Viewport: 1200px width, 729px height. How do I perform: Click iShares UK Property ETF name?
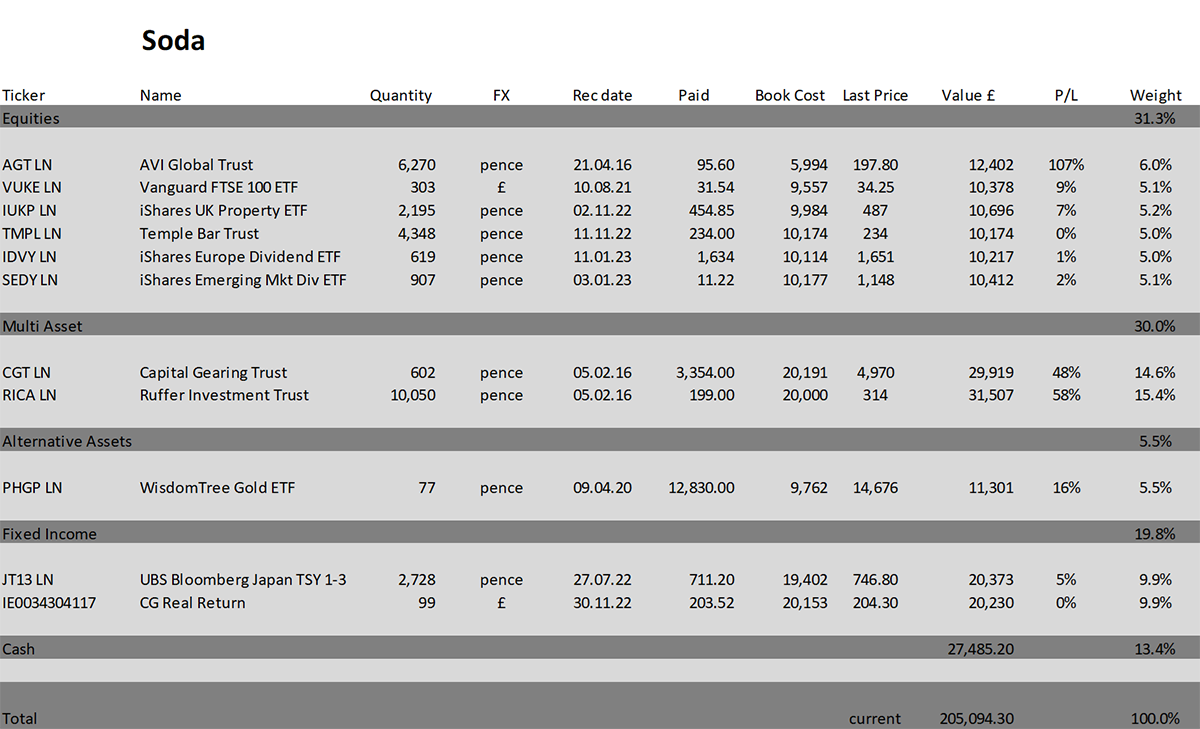(224, 211)
